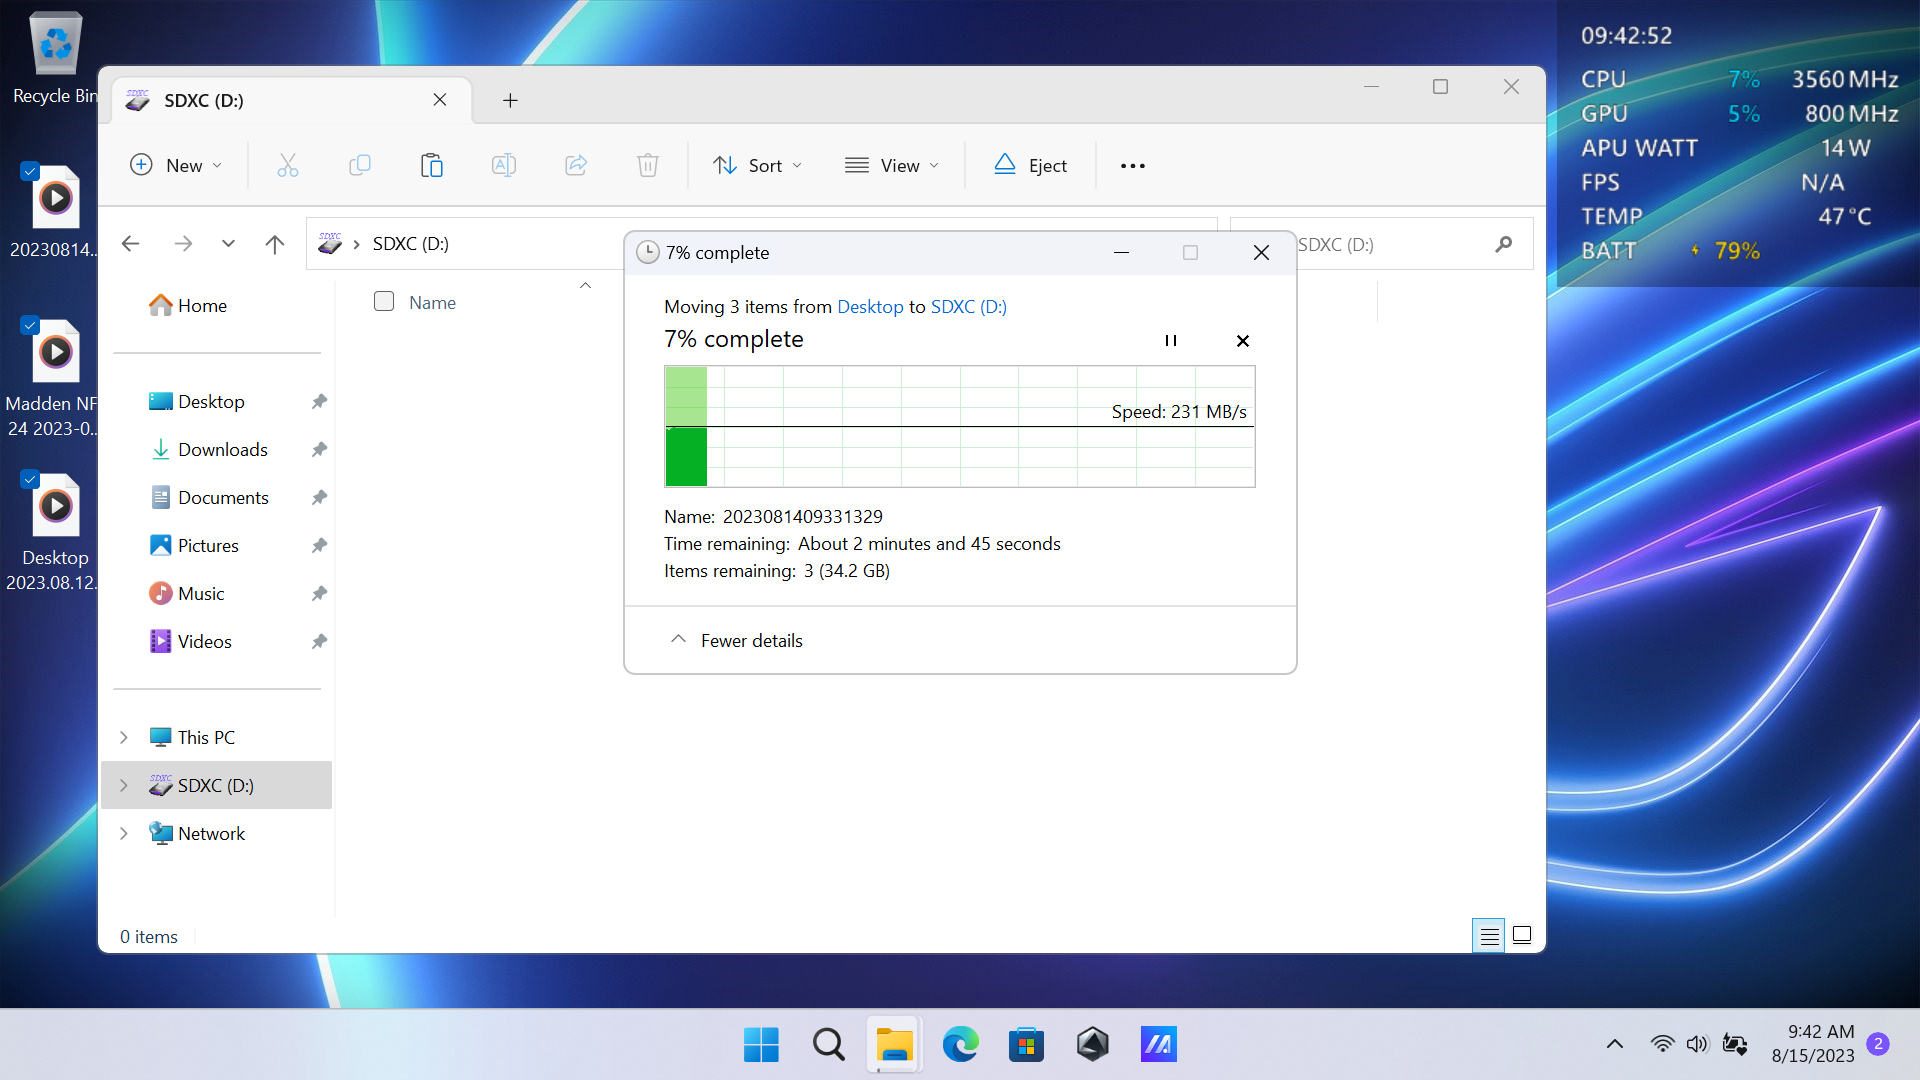Click the Paste icon in toolbar
The height and width of the screenshot is (1080, 1920).
point(431,165)
